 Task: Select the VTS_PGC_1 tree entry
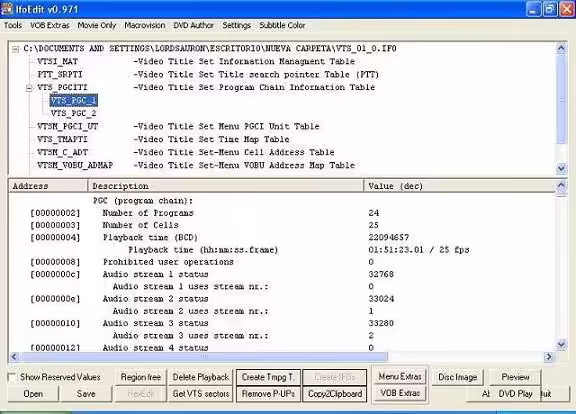pyautogui.click(x=73, y=100)
